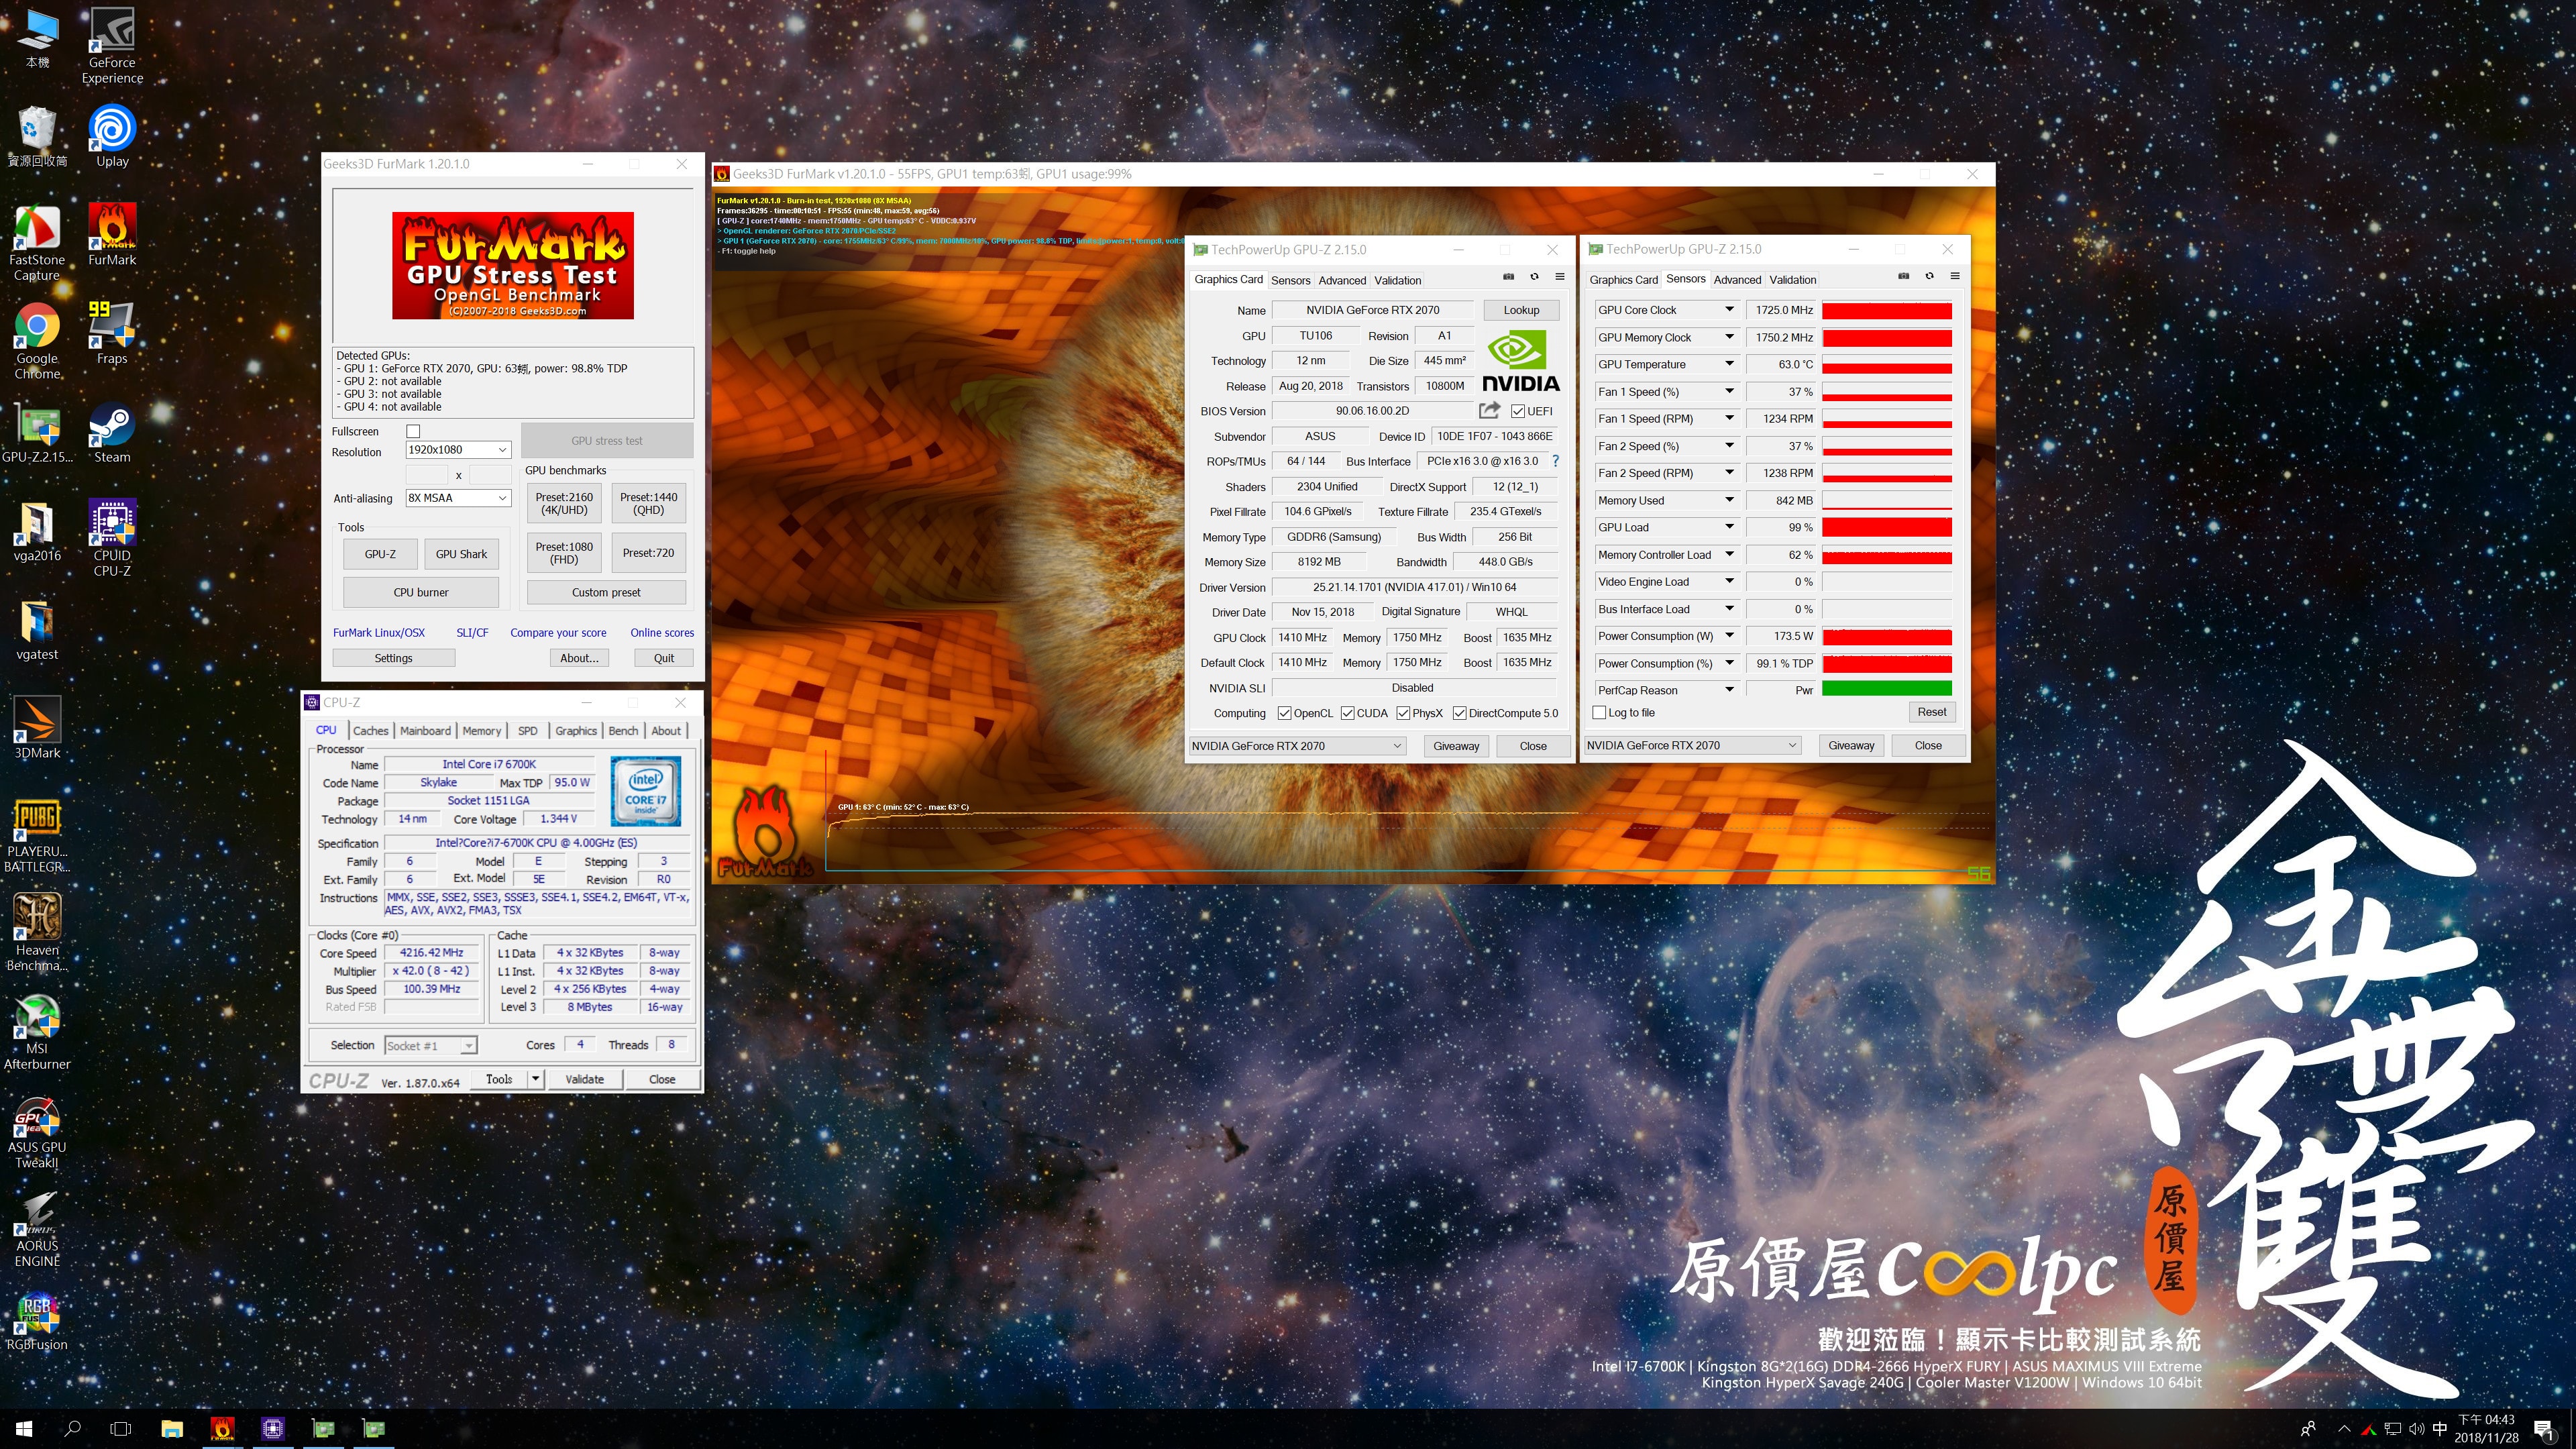2576x1449 pixels.
Task: Click the PerfCap Reason green bar
Action: tap(1886, 689)
